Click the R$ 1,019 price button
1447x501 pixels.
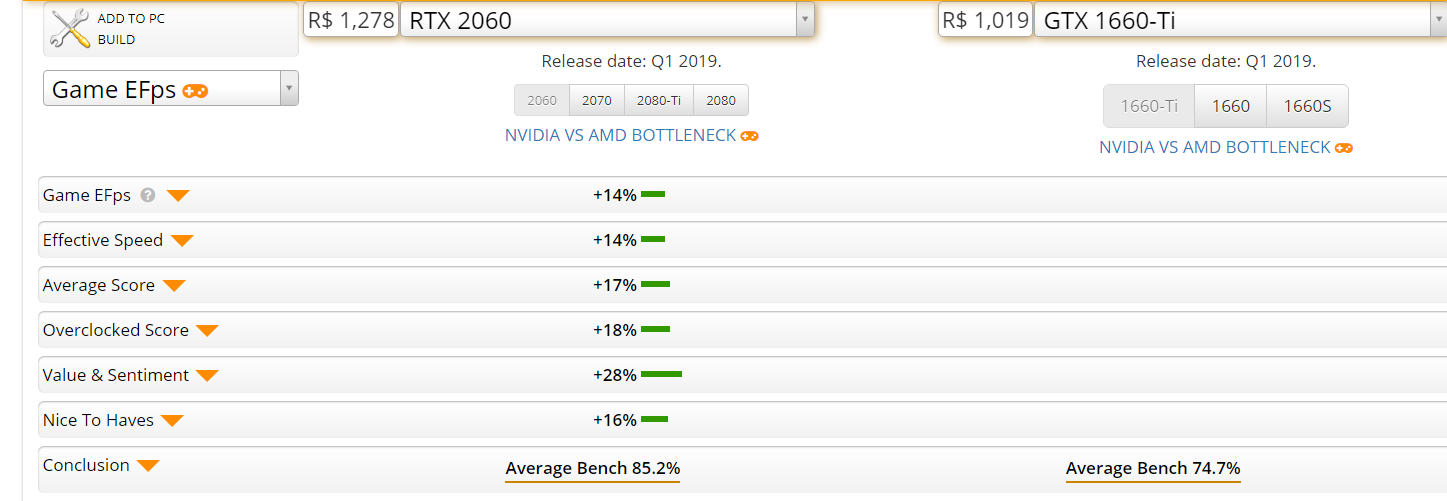tap(985, 20)
